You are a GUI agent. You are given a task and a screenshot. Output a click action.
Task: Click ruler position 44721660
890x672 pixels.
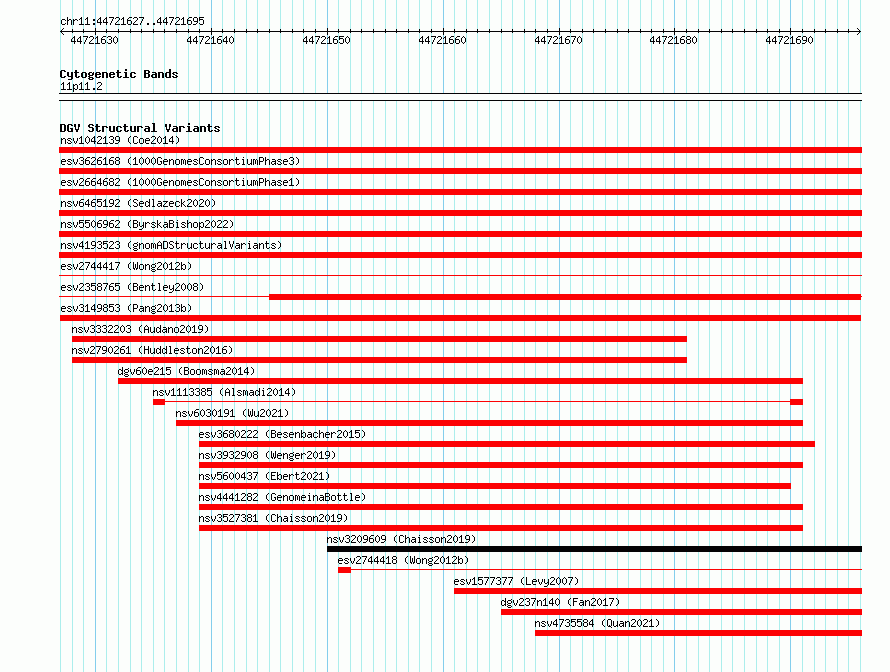pos(442,40)
